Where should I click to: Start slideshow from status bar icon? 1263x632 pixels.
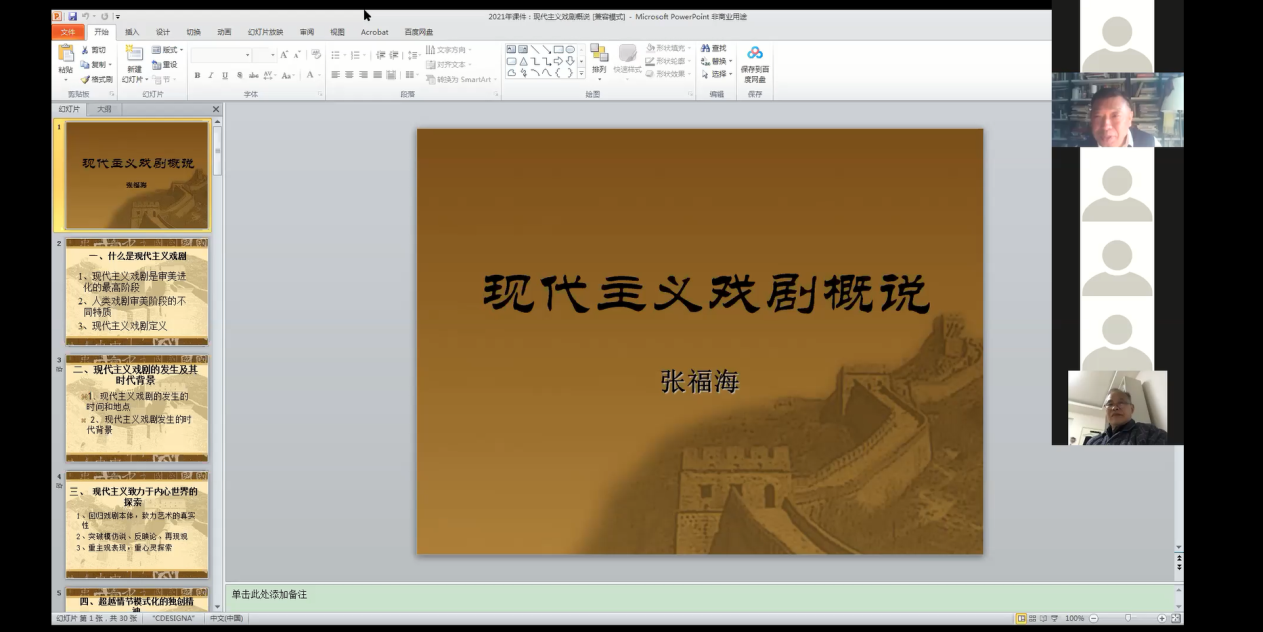1057,619
